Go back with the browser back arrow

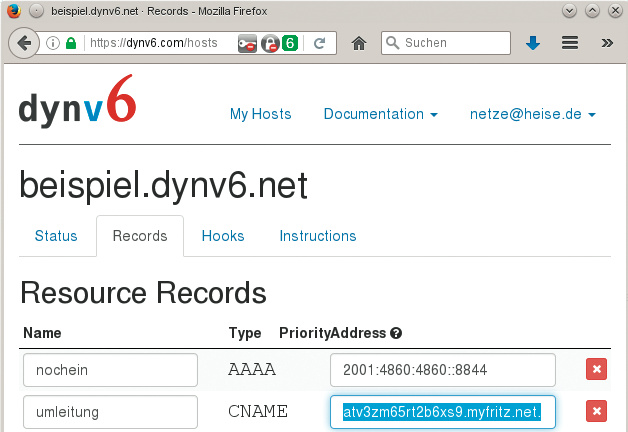[24, 43]
